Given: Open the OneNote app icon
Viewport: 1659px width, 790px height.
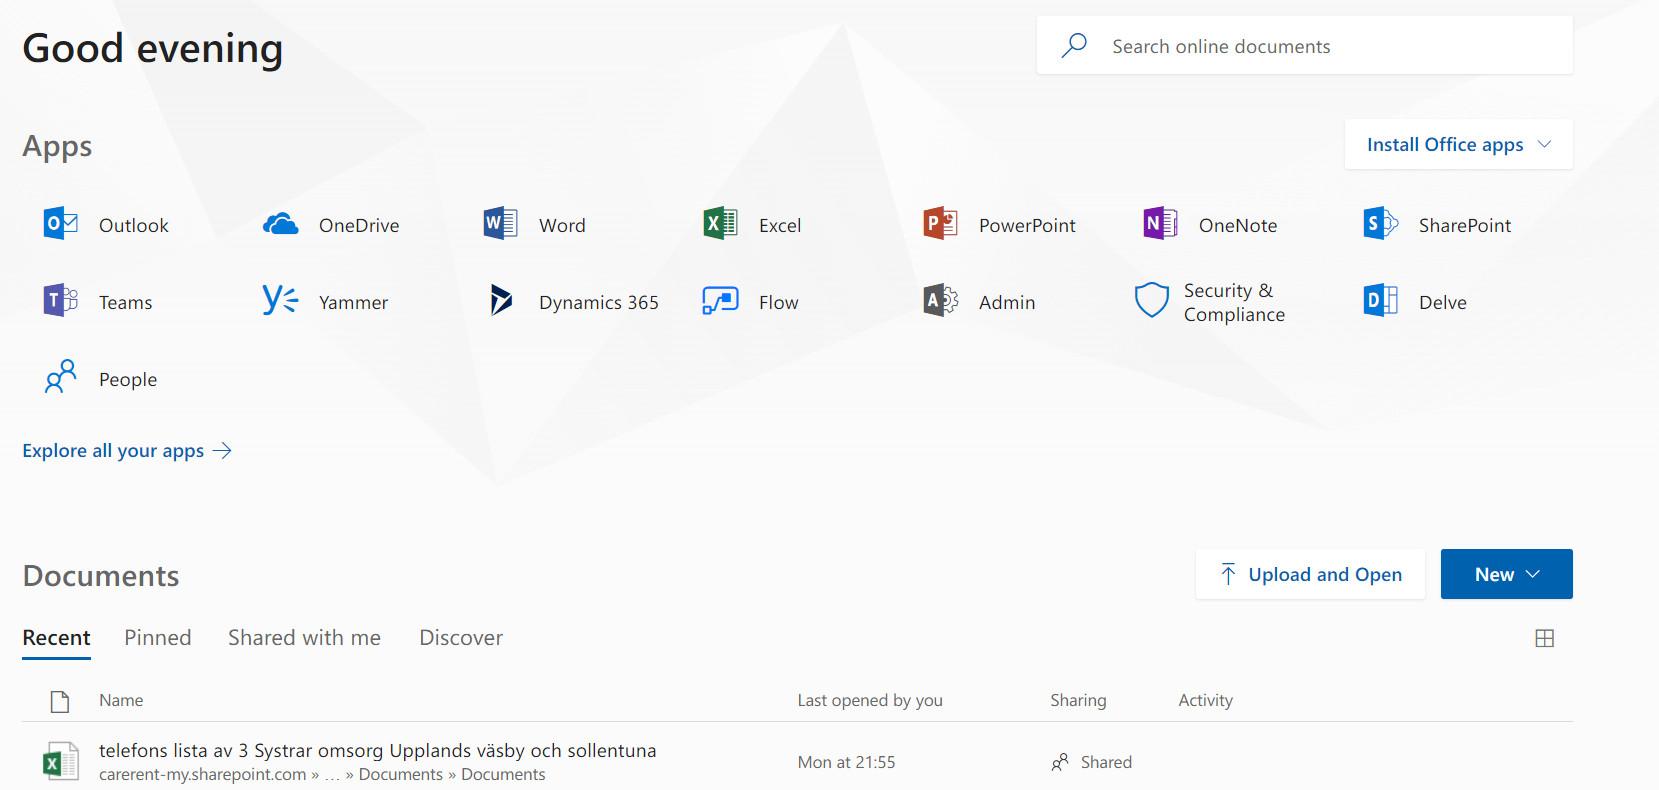Looking at the screenshot, I should pyautogui.click(x=1160, y=223).
